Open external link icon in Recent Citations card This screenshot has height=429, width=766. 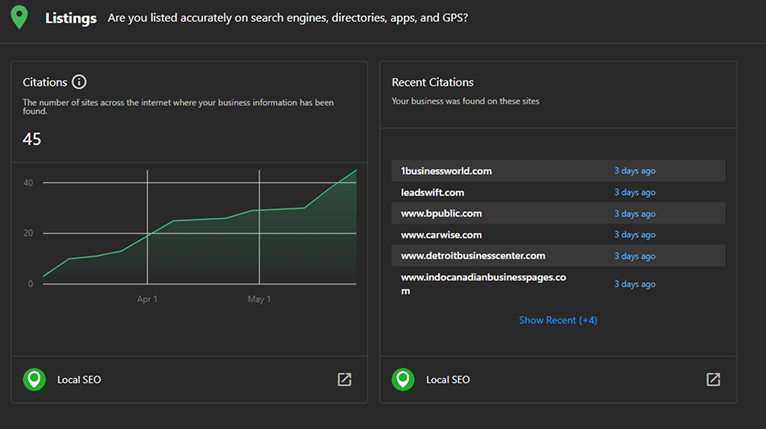[713, 379]
